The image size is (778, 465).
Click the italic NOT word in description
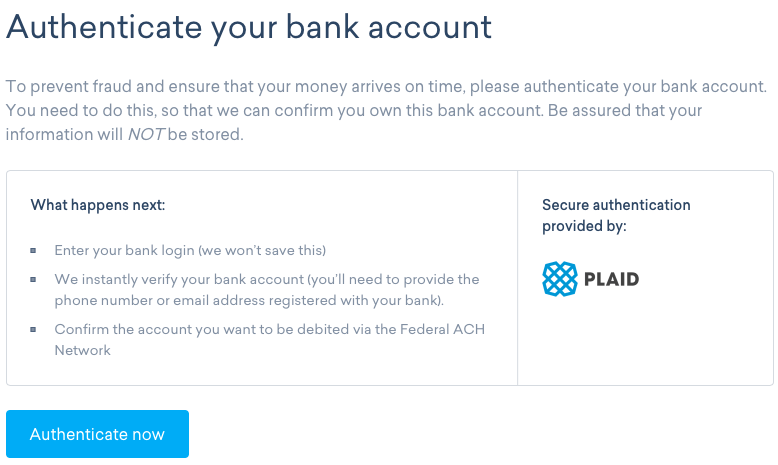[x=146, y=134]
